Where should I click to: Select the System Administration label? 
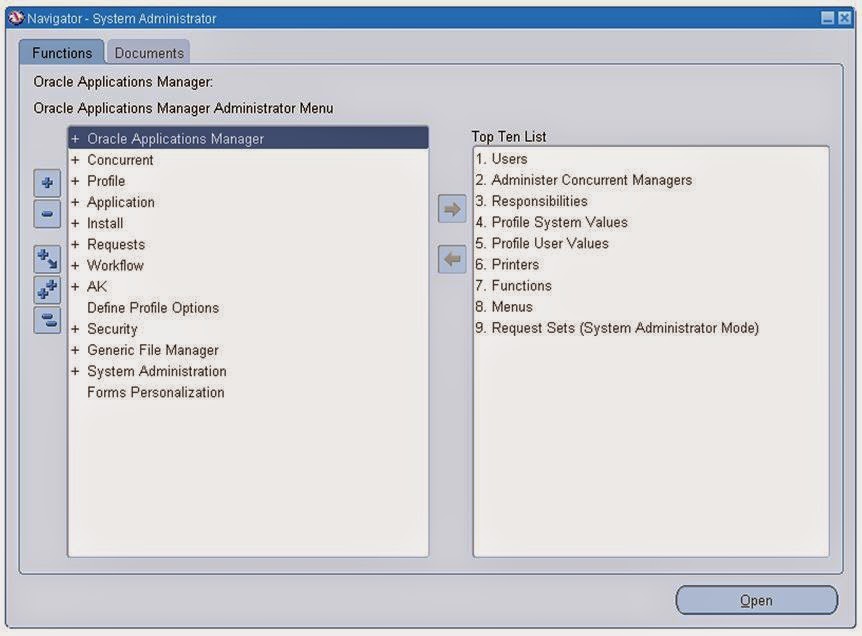(x=157, y=371)
